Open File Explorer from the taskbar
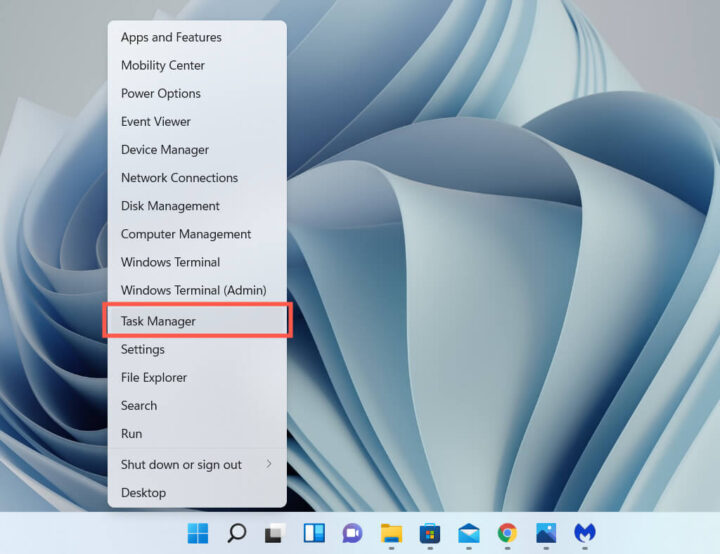The image size is (720, 554). tap(391, 533)
